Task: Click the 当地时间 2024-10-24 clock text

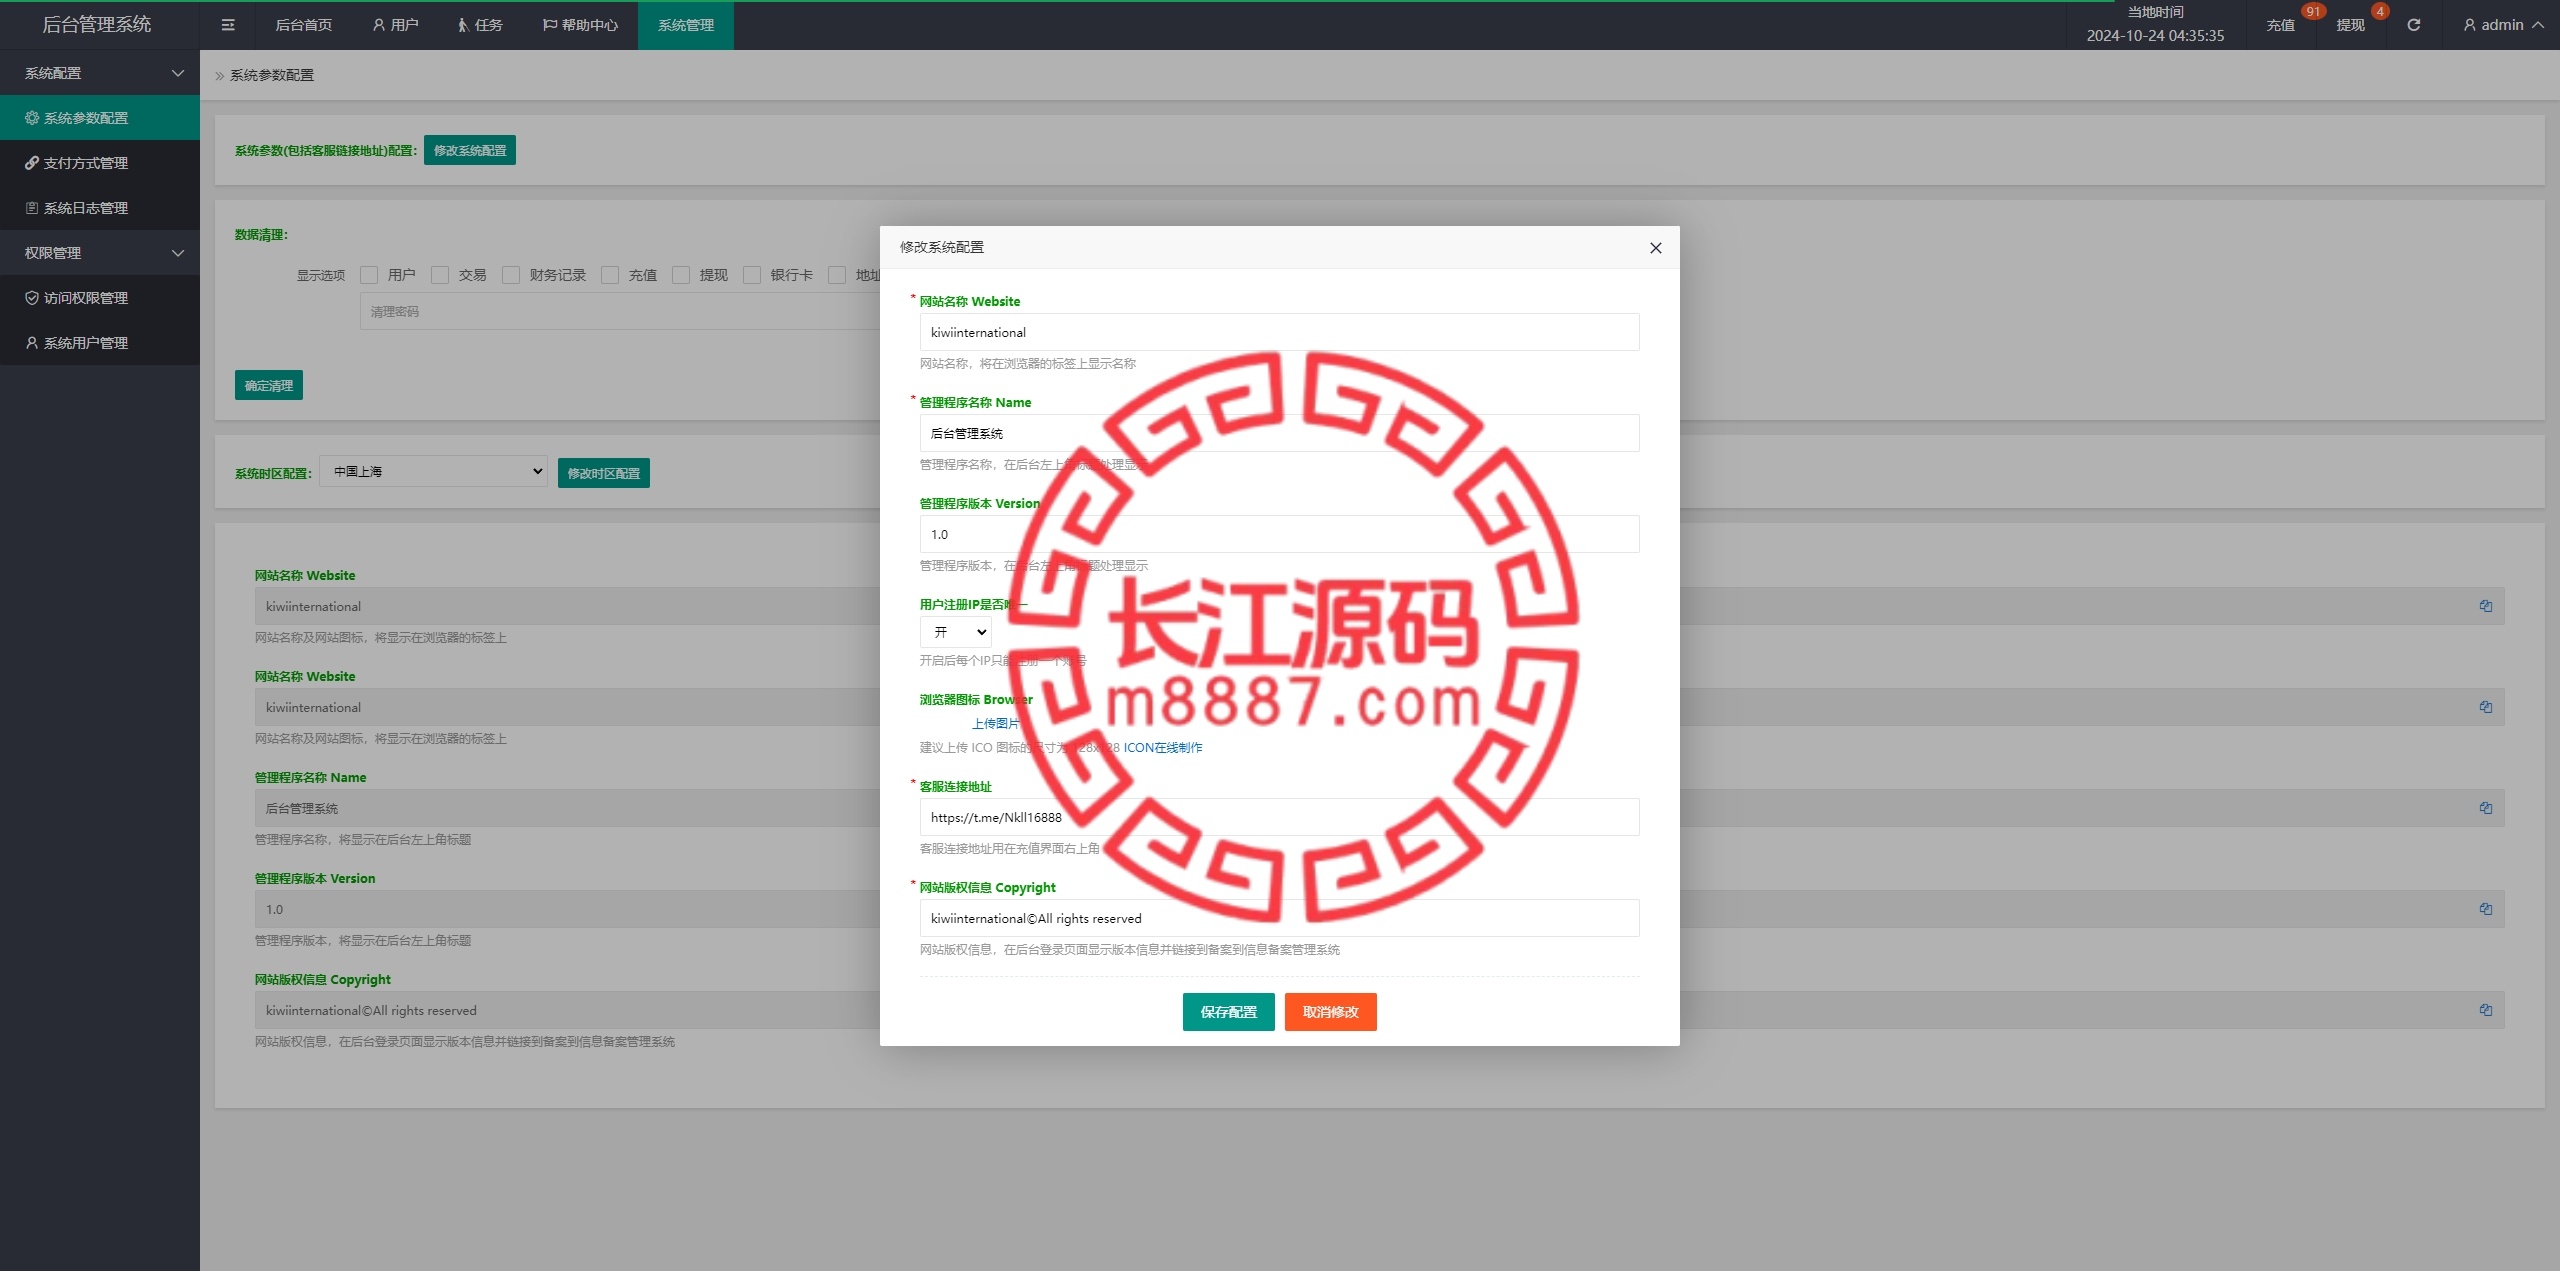Action: click(2155, 25)
